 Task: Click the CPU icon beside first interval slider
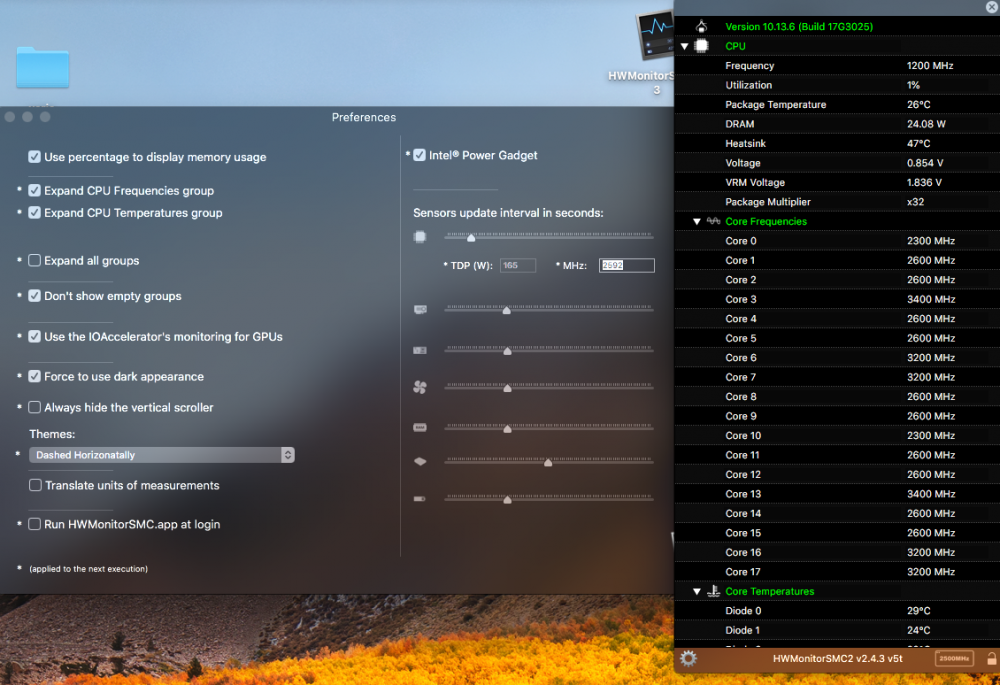click(420, 237)
